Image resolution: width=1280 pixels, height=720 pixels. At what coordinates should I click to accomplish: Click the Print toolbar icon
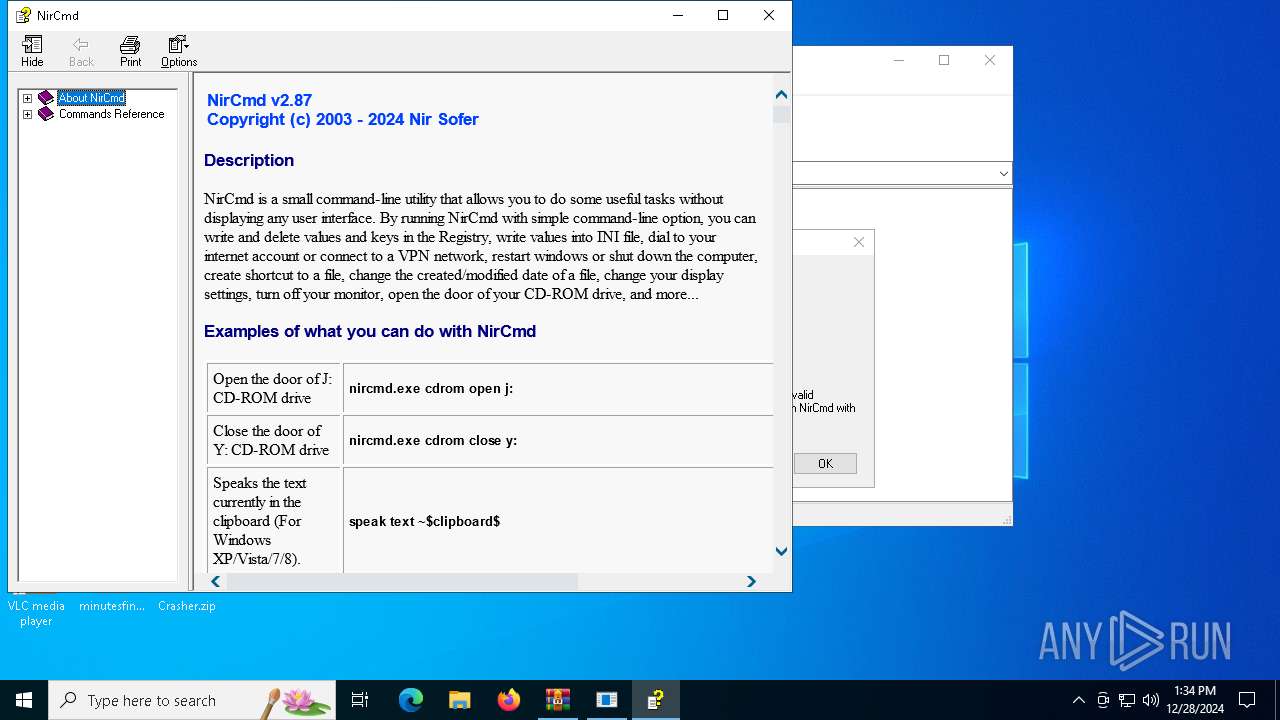(x=130, y=51)
